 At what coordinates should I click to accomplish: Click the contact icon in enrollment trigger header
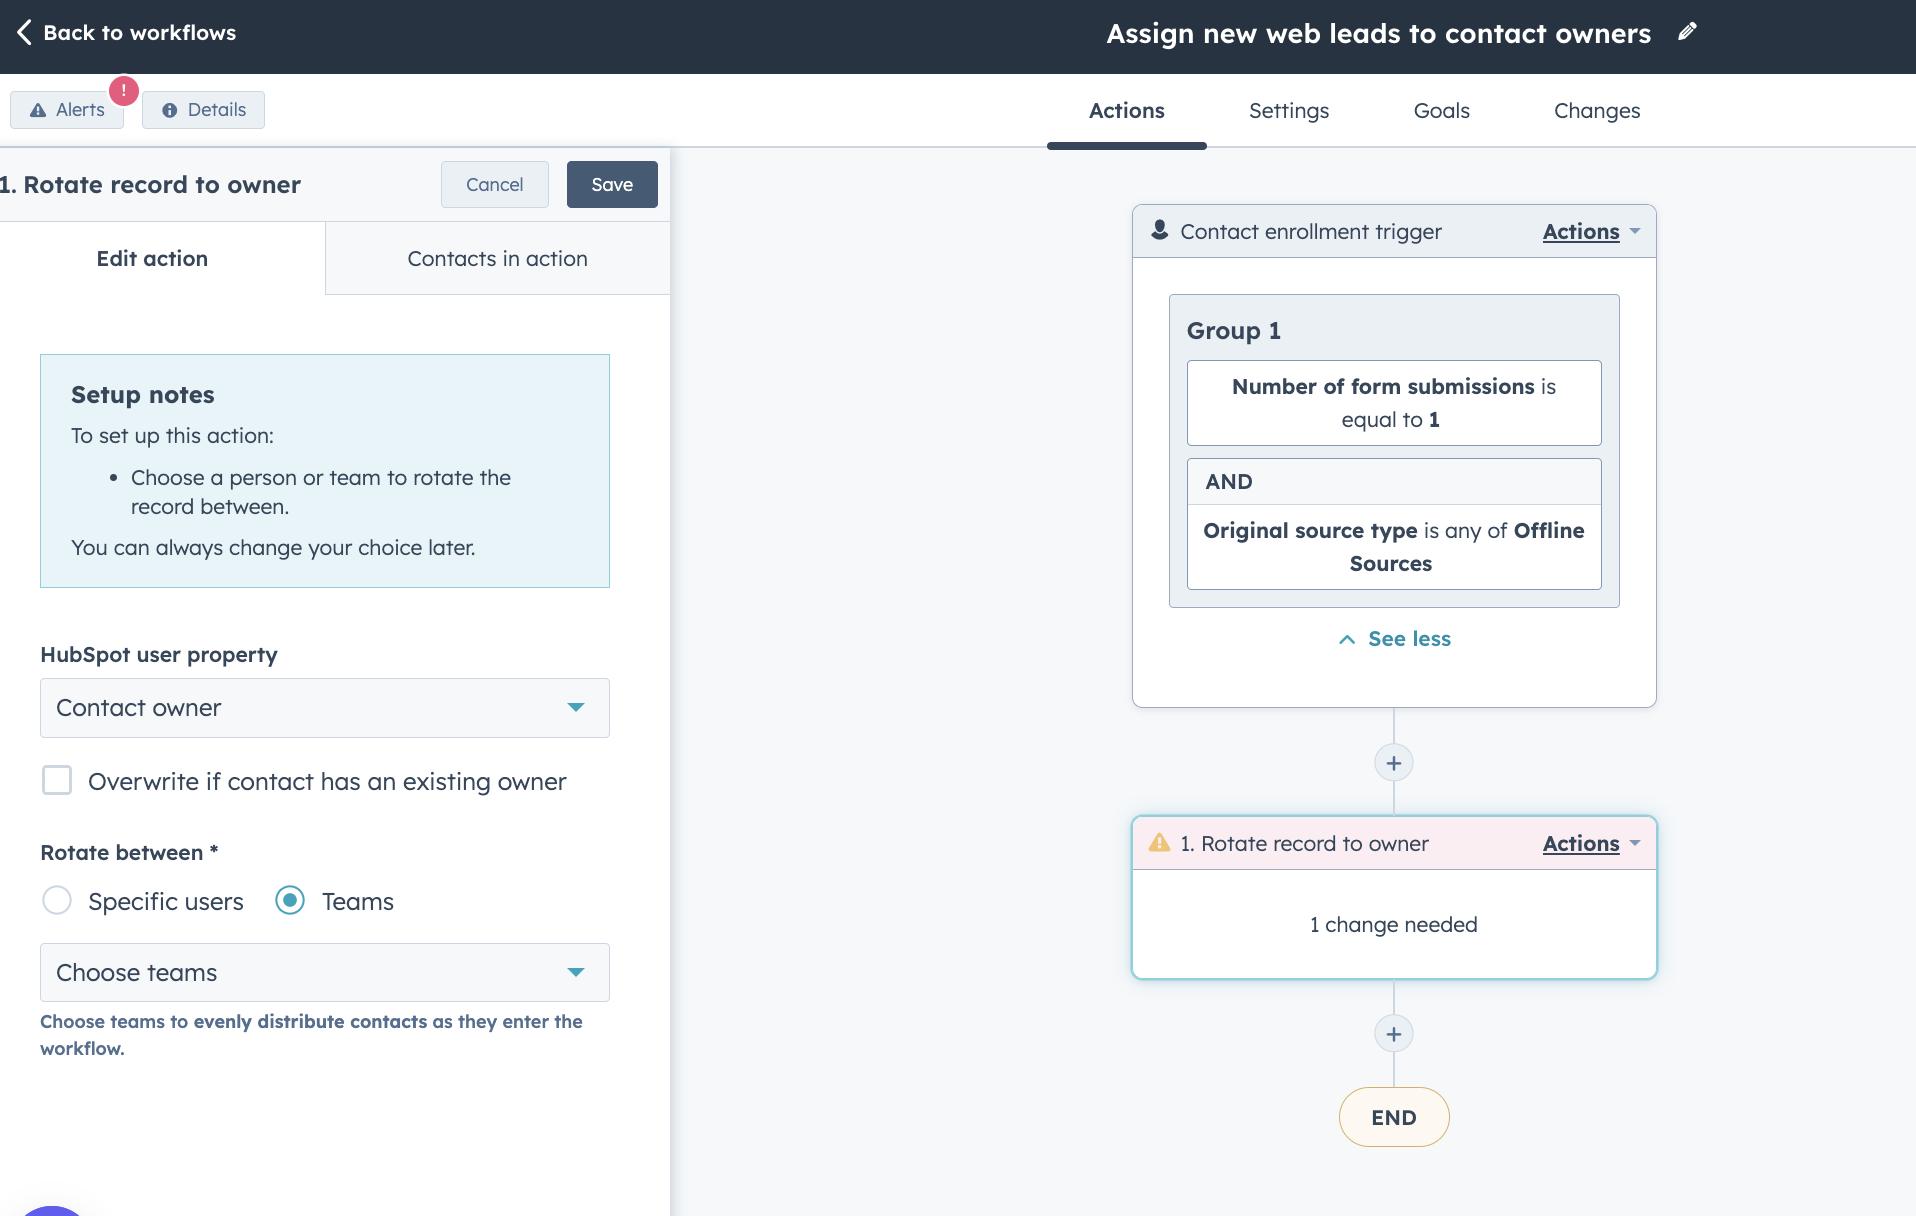1159,231
